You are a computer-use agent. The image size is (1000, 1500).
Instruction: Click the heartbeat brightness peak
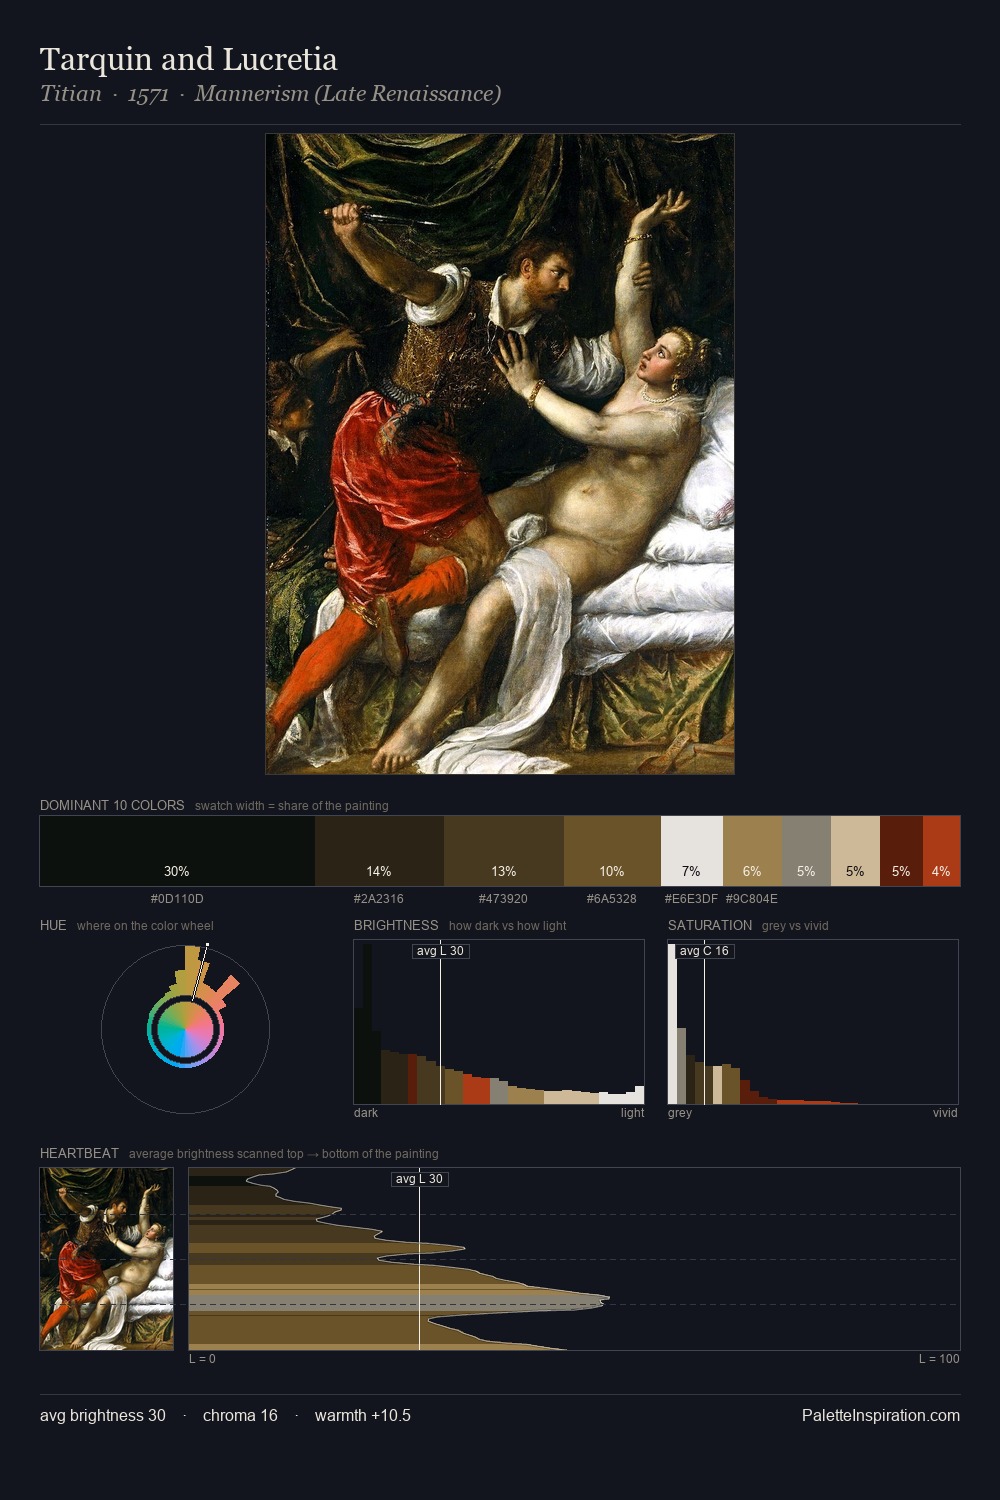(606, 1299)
